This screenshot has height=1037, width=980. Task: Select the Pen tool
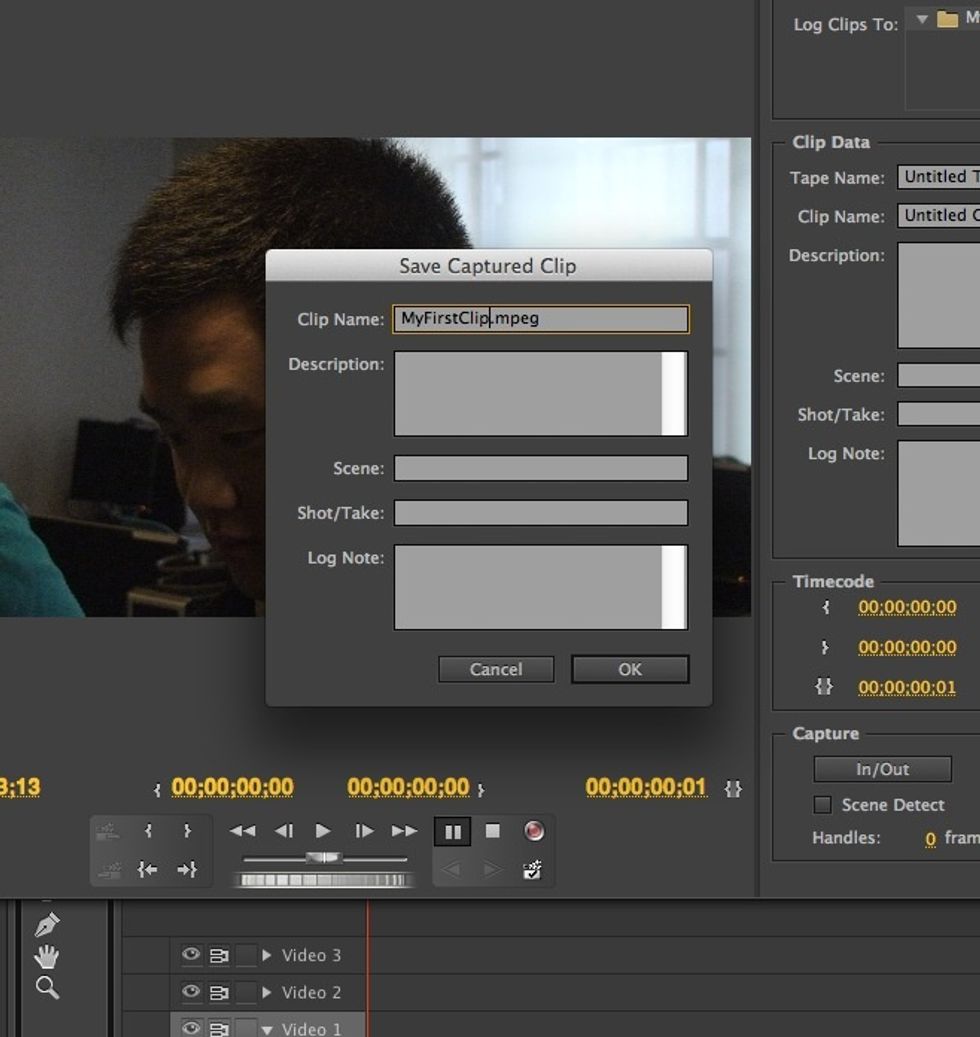pyautogui.click(x=46, y=925)
